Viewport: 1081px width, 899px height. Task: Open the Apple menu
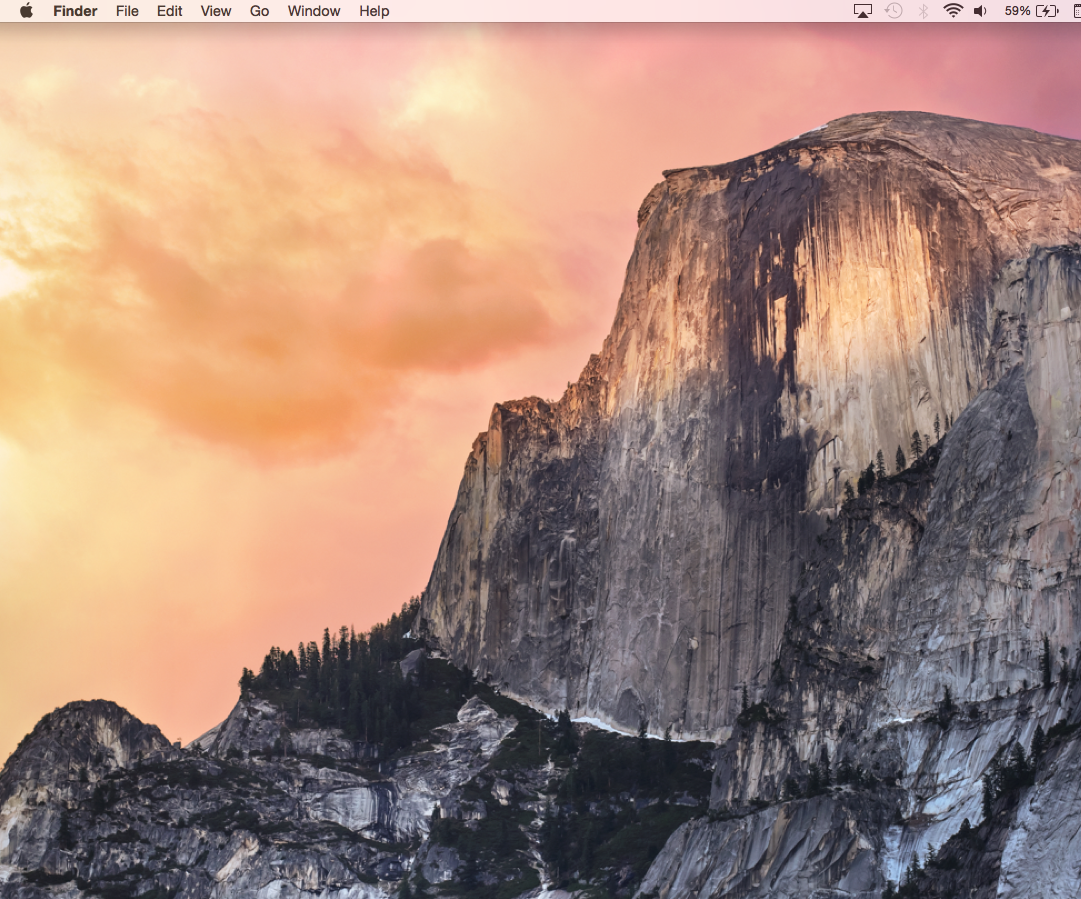[x=26, y=11]
